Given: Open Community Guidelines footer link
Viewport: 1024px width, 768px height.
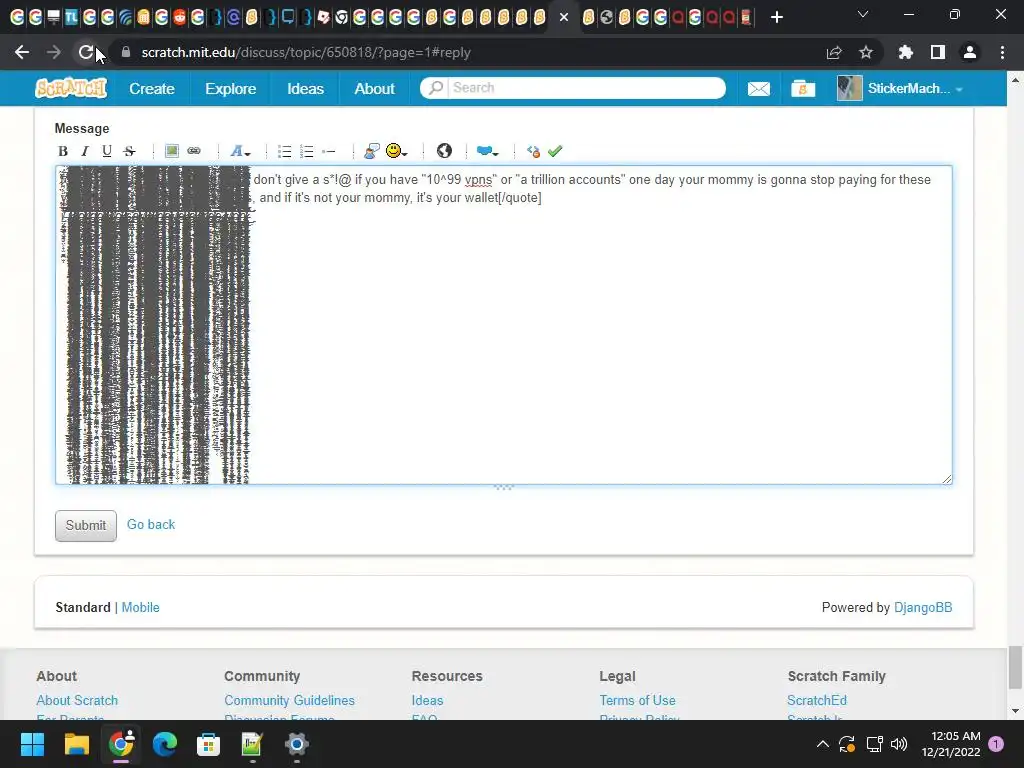Looking at the screenshot, I should 289,700.
